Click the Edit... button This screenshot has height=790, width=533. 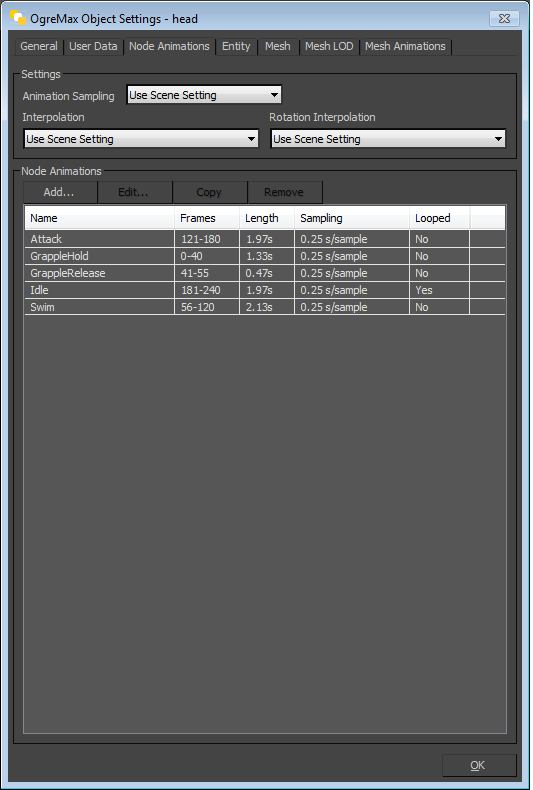coord(135,192)
